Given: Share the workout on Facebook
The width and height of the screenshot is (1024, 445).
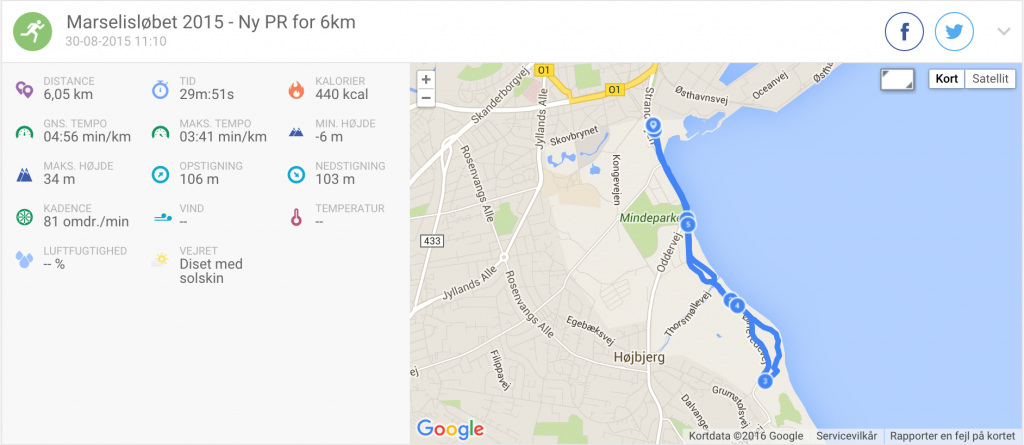Looking at the screenshot, I should [904, 33].
